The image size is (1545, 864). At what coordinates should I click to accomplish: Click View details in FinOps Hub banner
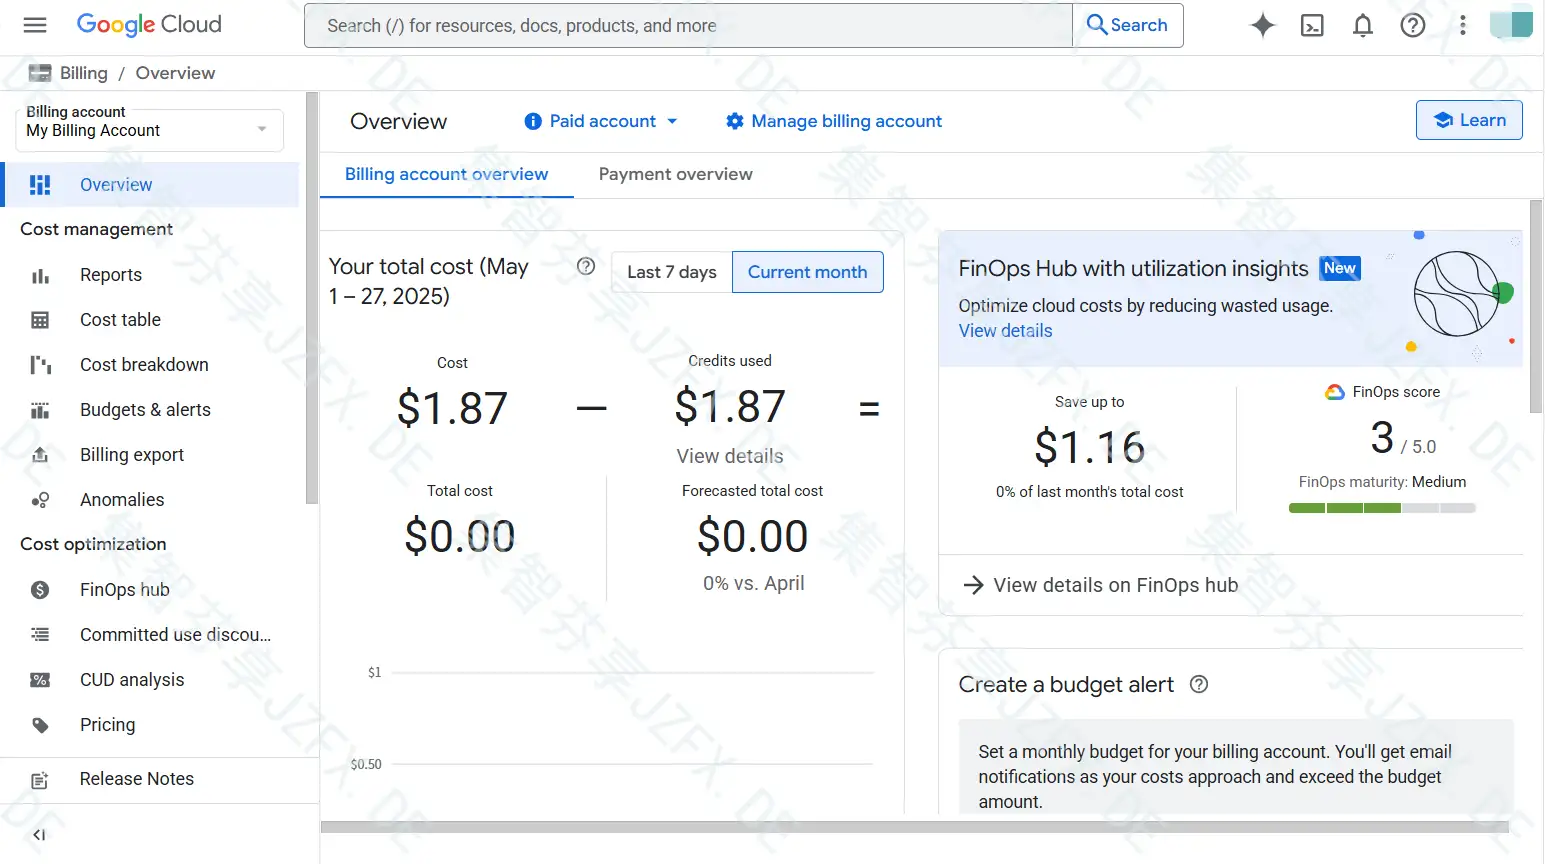[x=1005, y=331]
